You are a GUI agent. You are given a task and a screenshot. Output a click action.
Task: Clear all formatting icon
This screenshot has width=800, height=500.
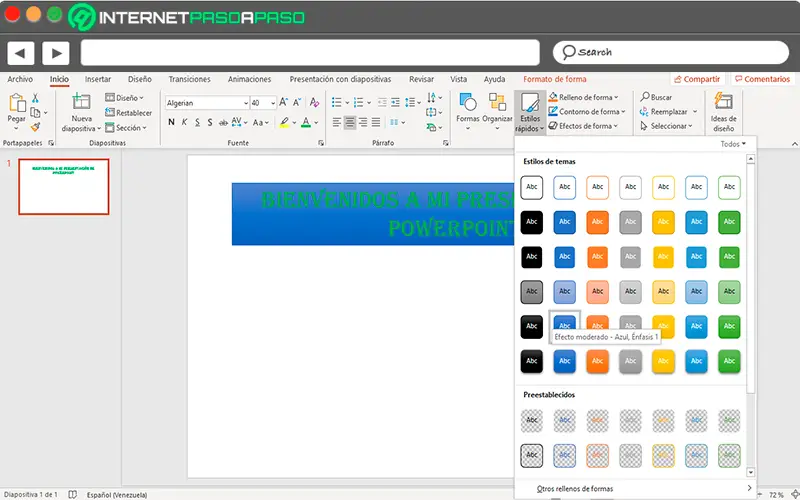314,103
